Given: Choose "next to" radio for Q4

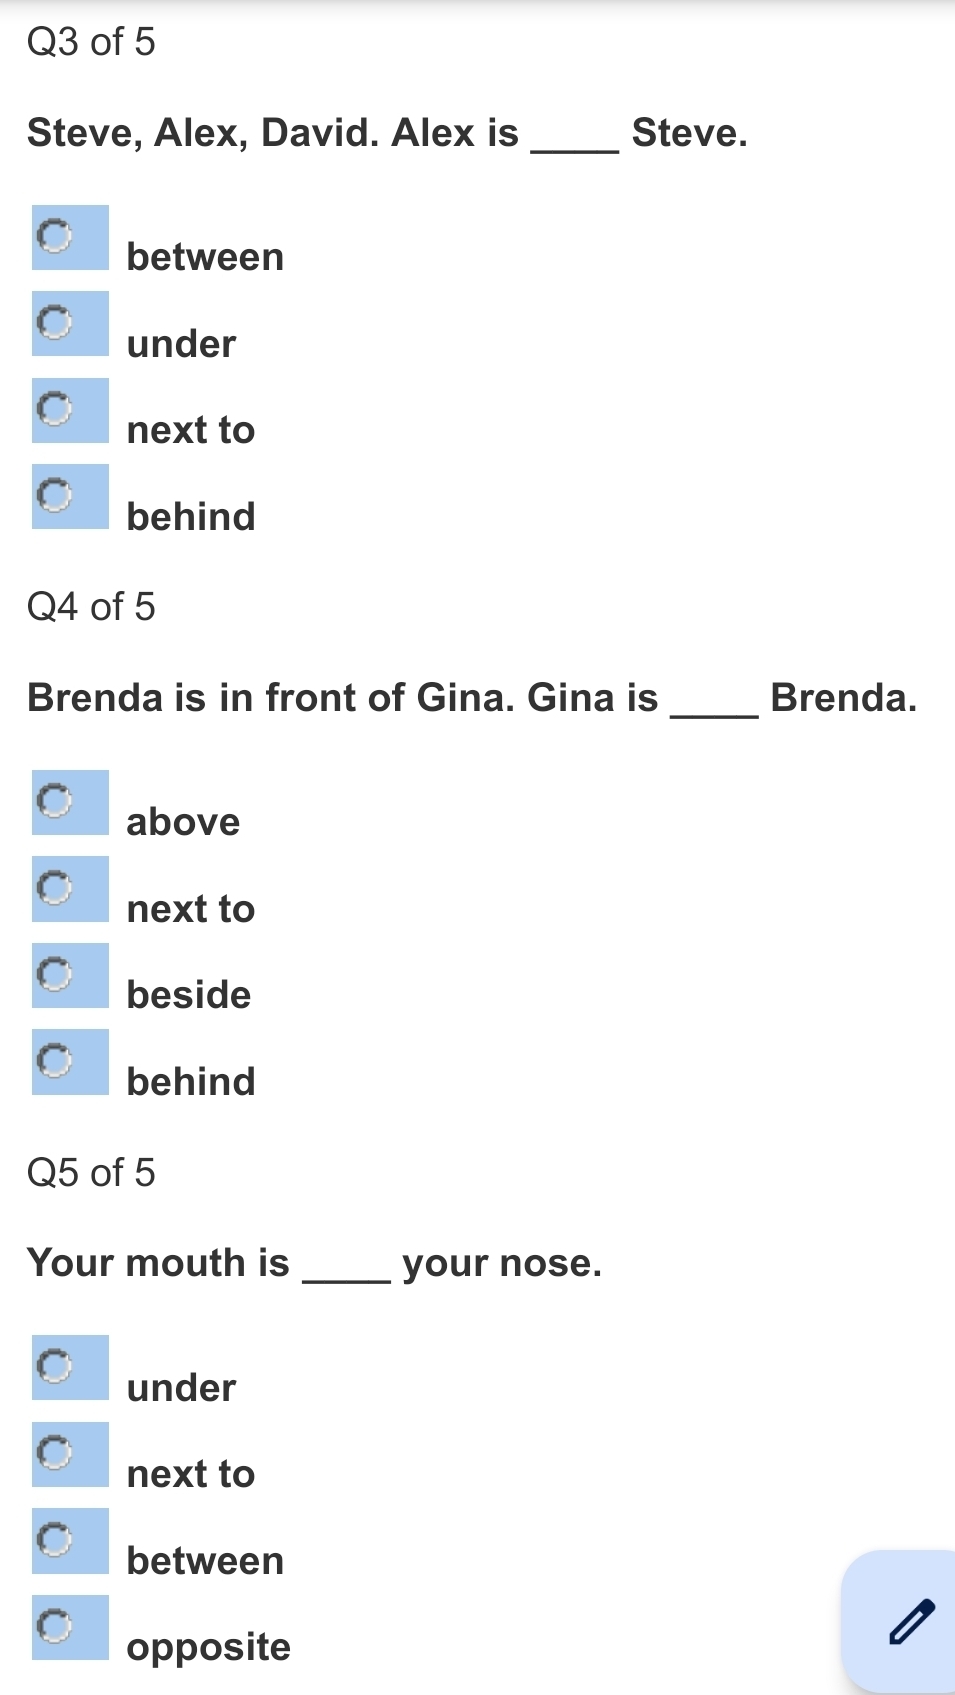Looking at the screenshot, I should tap(55, 887).
